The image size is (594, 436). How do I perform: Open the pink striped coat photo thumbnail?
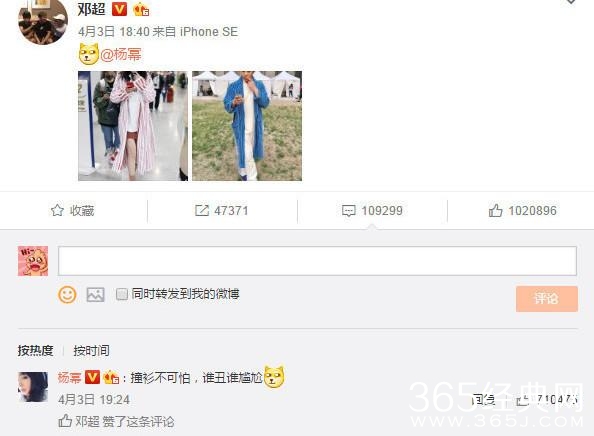pos(133,126)
